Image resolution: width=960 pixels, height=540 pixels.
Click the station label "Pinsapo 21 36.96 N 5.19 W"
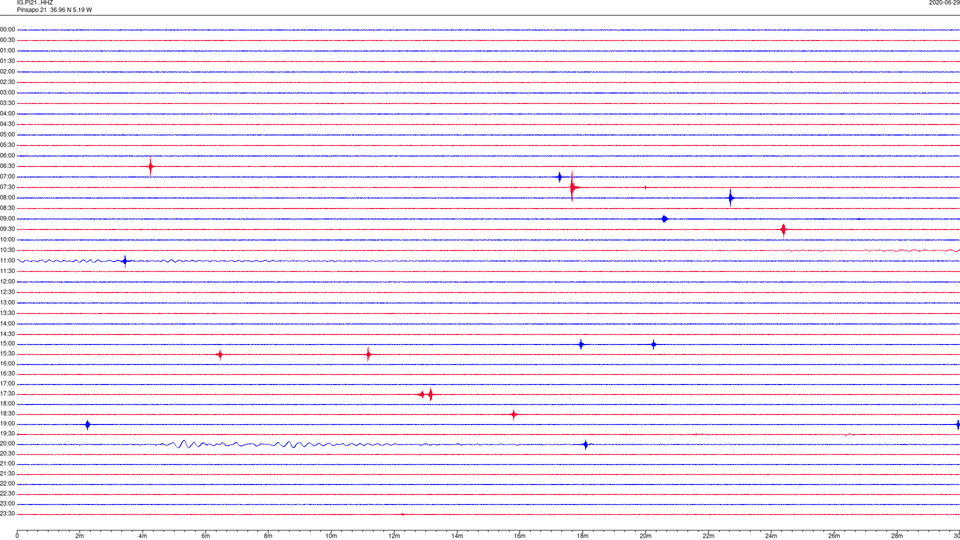(x=54, y=10)
